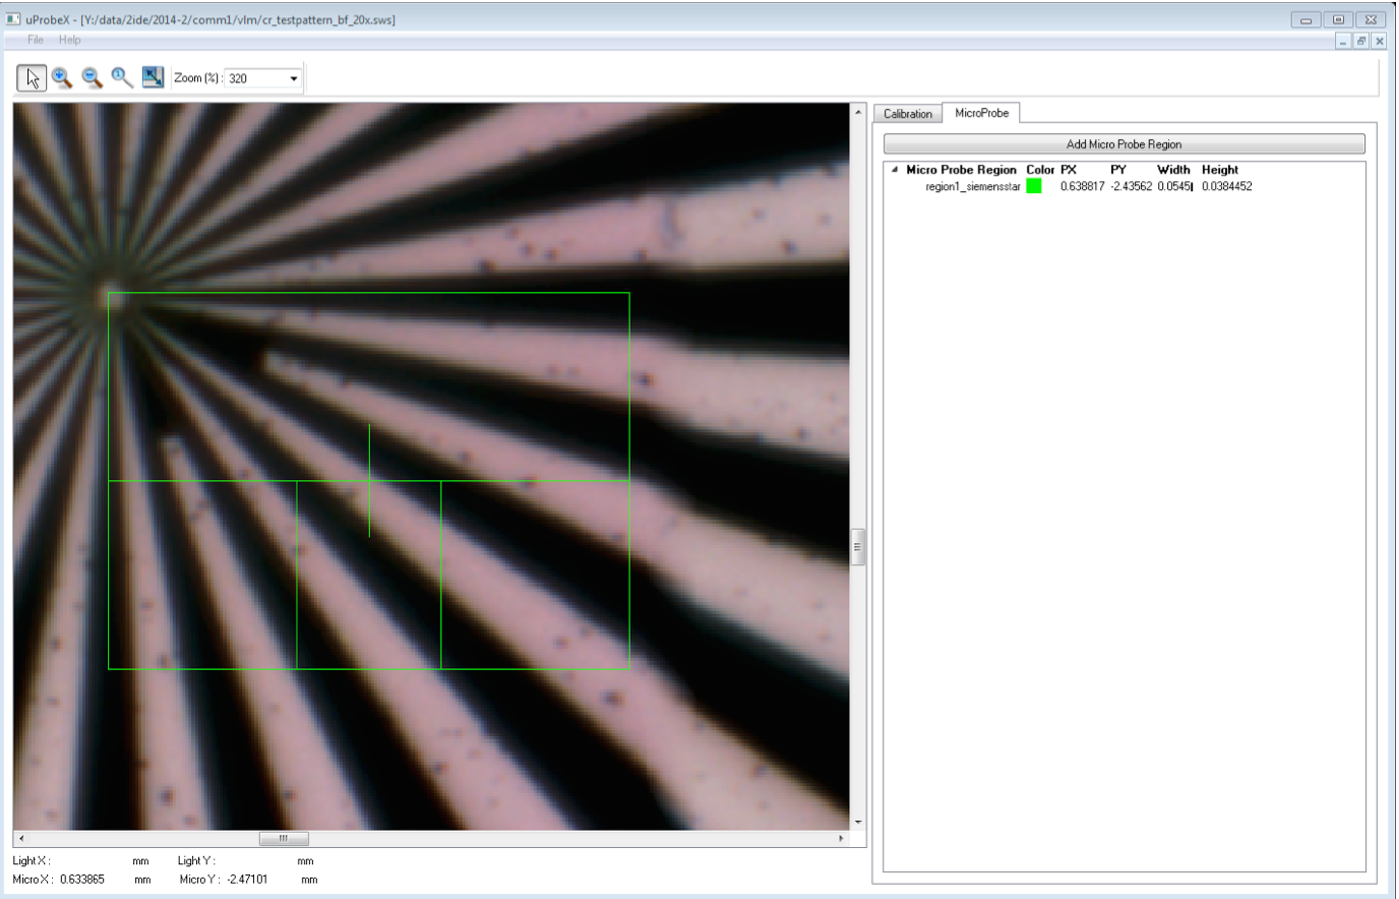The width and height of the screenshot is (1399, 899).
Task: Select the MicroProbe tab
Action: (x=982, y=113)
